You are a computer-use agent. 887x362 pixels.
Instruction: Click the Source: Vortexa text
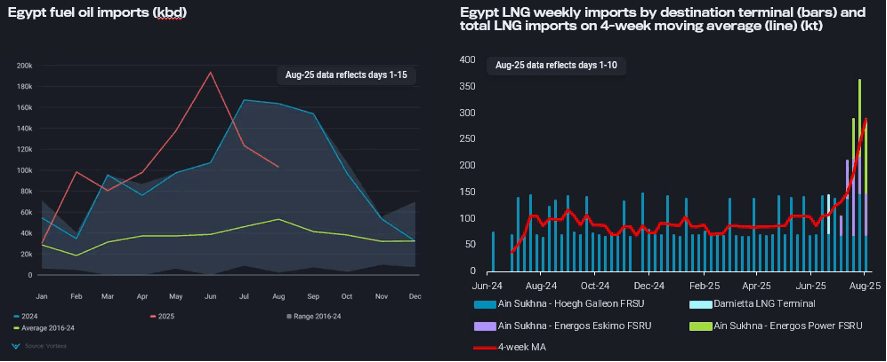click(x=45, y=346)
